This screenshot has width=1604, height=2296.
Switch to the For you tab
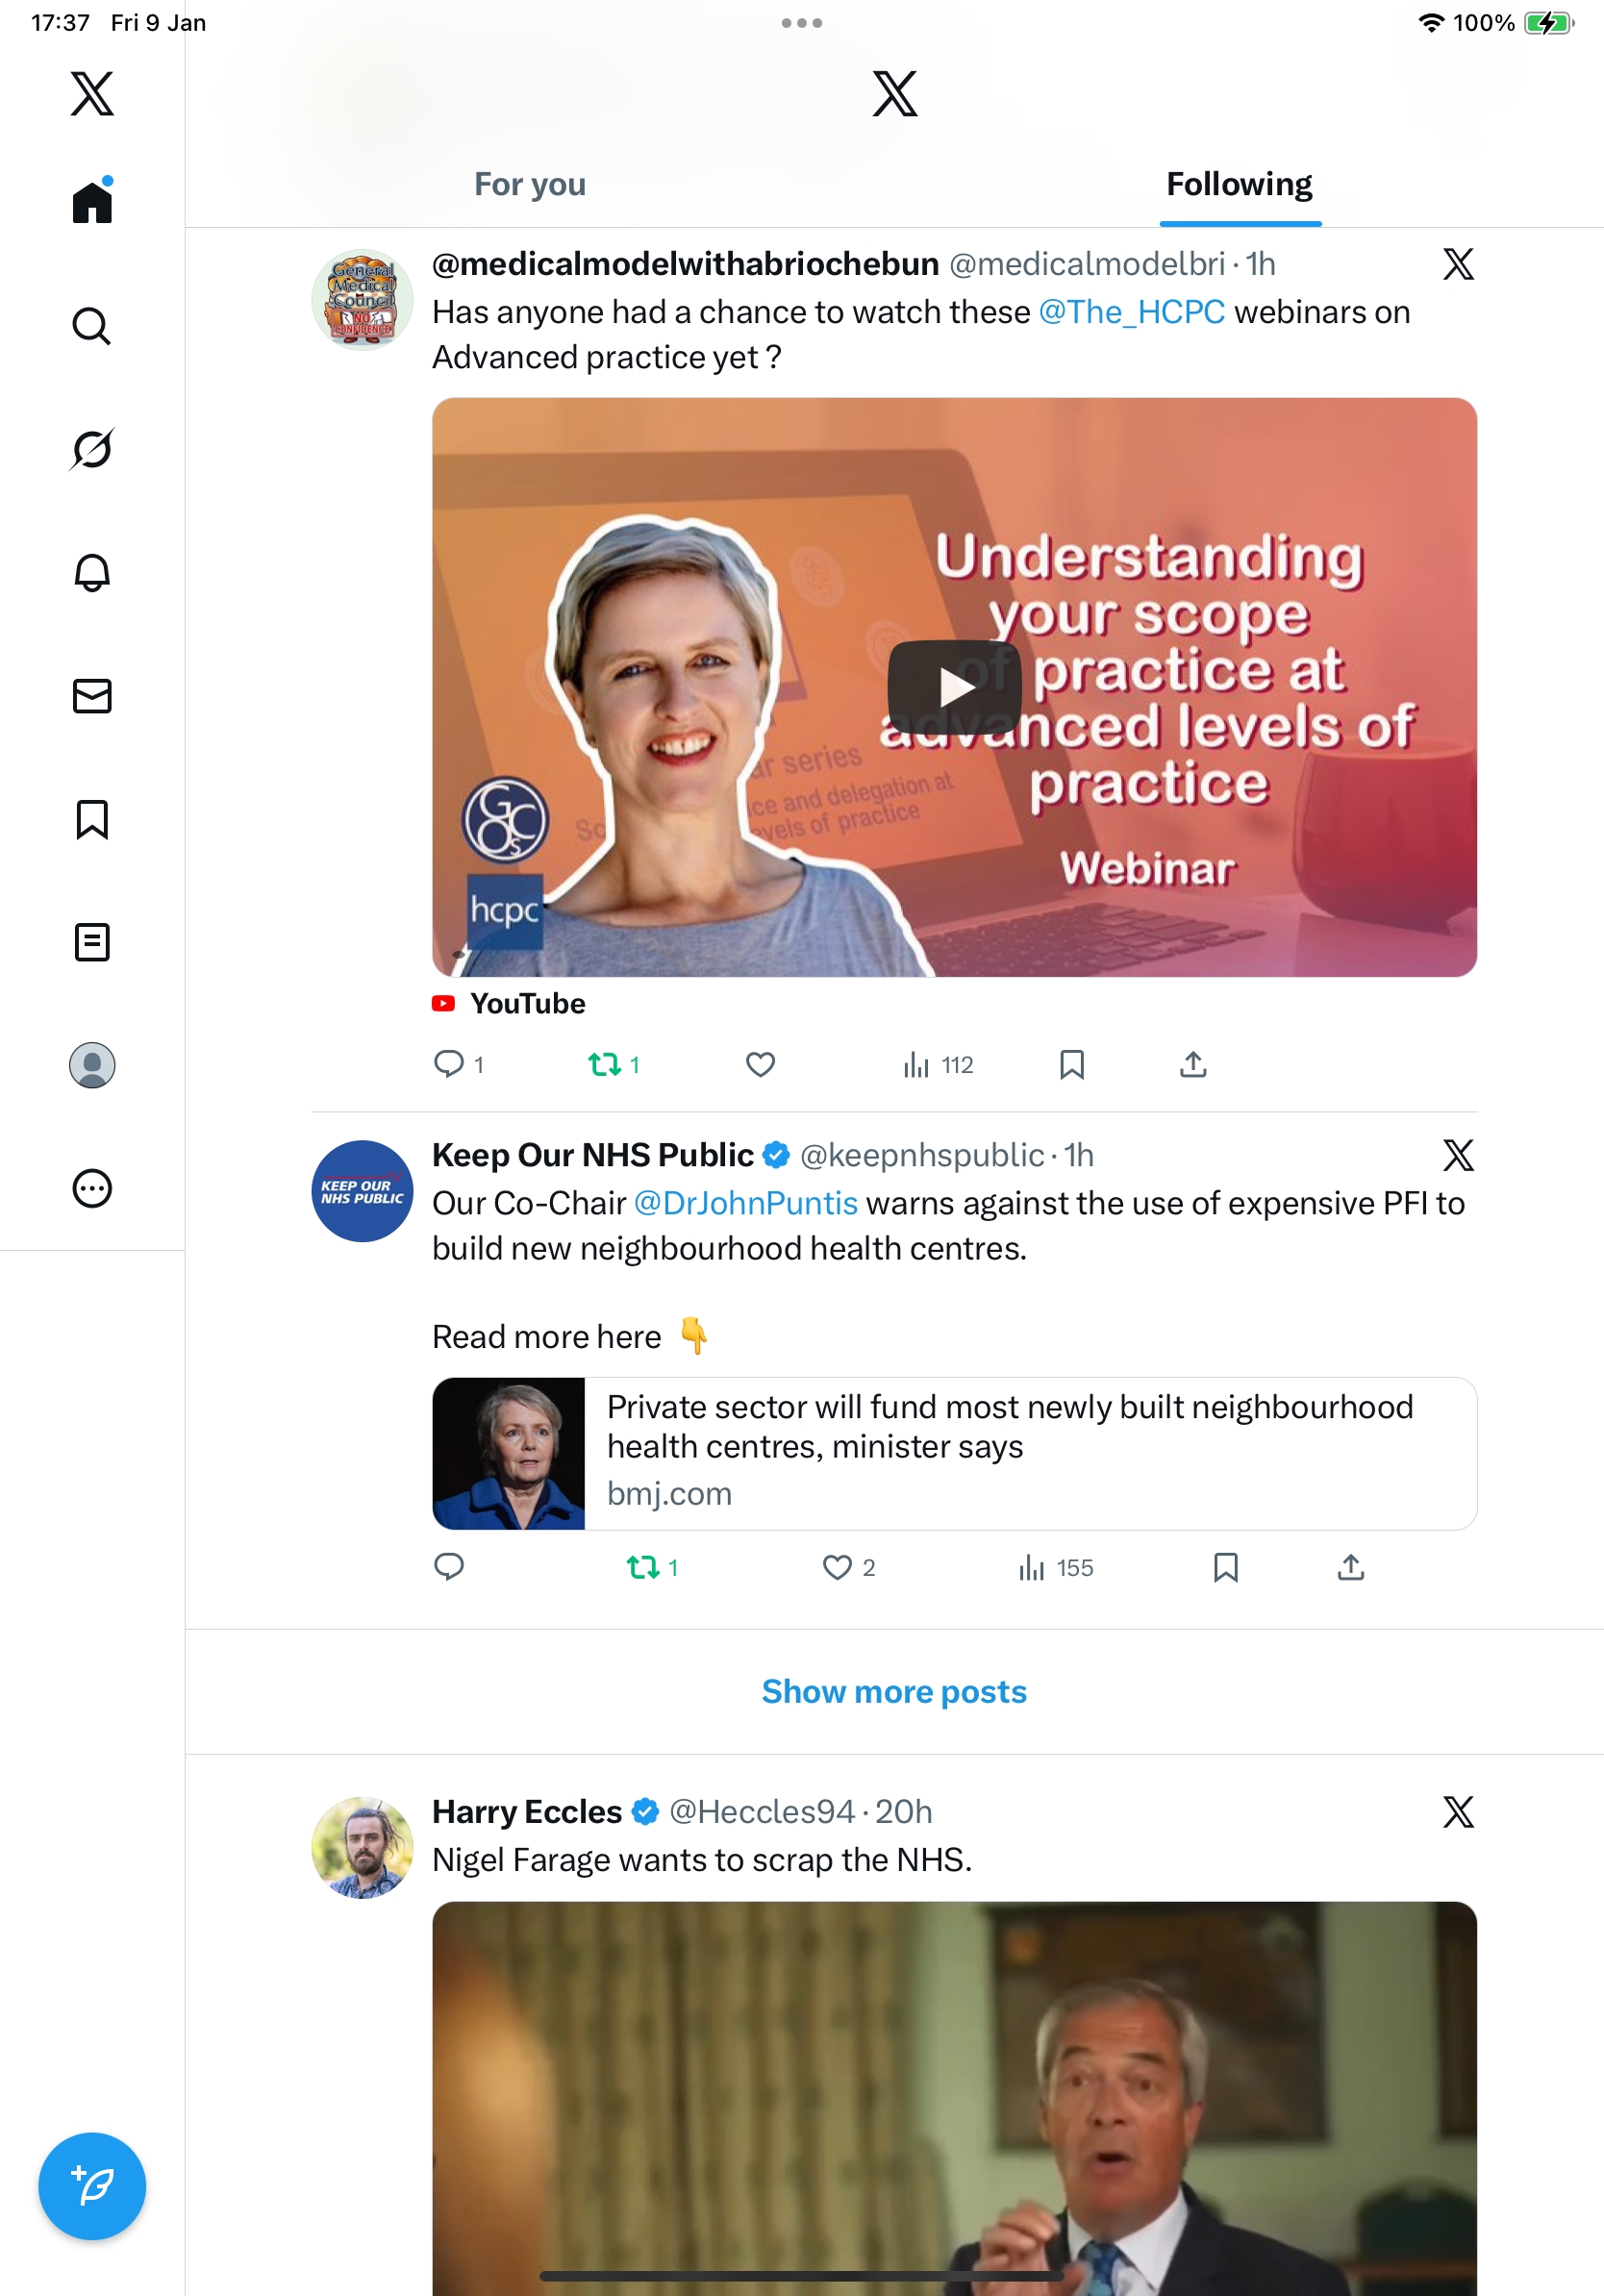coord(530,184)
